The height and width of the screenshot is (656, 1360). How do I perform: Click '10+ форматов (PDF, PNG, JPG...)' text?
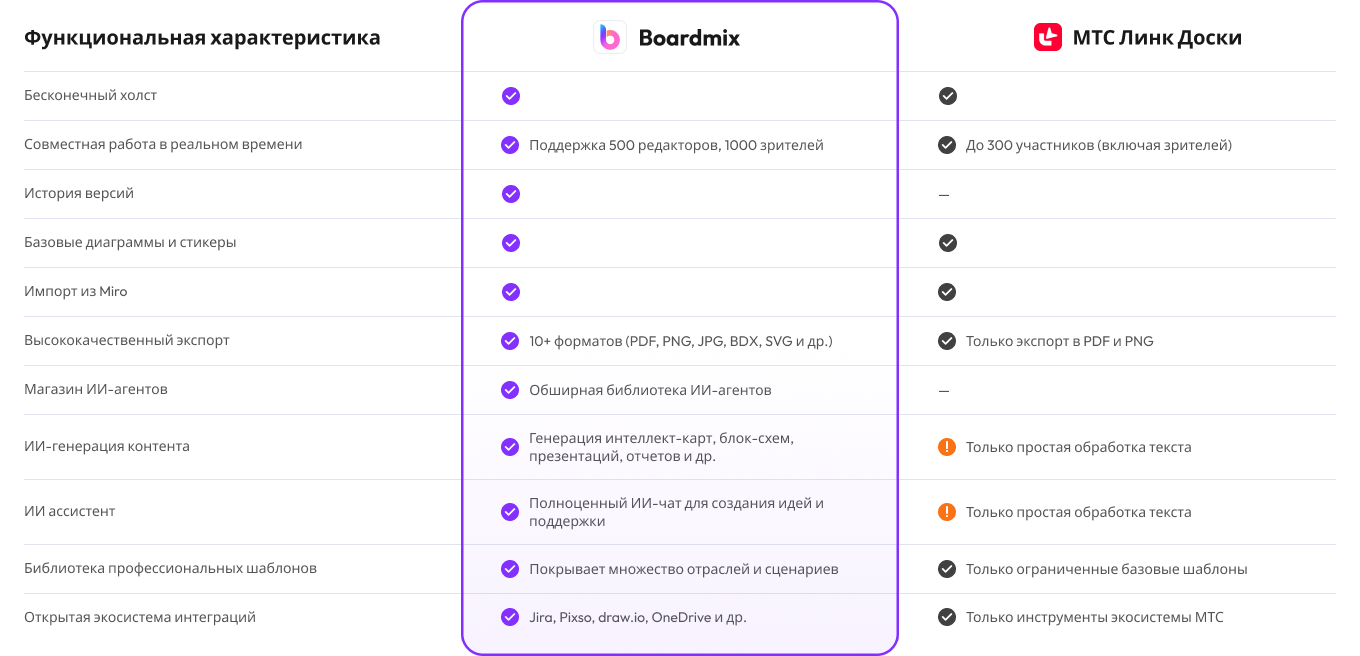pyautogui.click(x=681, y=341)
